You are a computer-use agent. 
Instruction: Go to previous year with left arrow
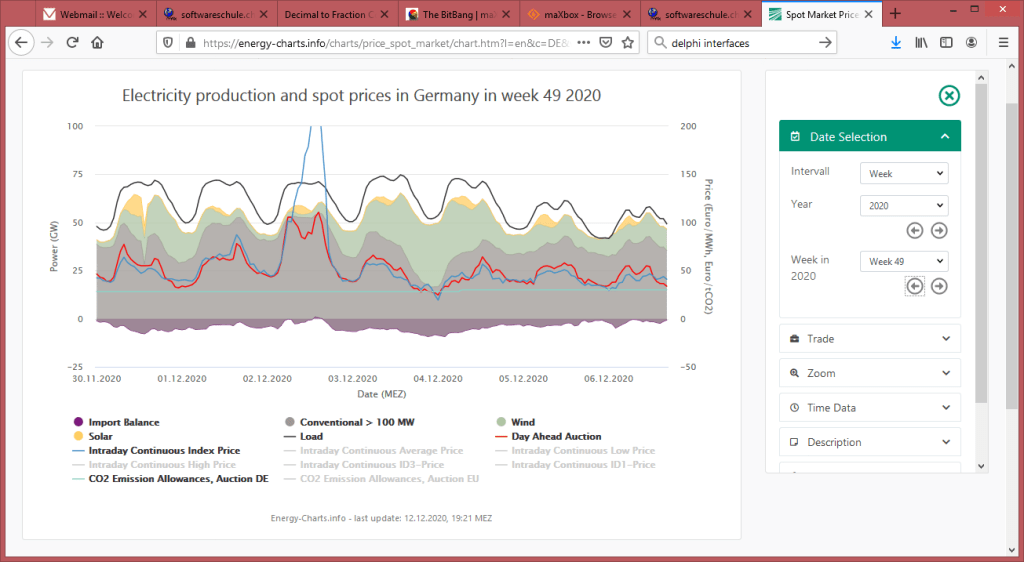(x=914, y=230)
